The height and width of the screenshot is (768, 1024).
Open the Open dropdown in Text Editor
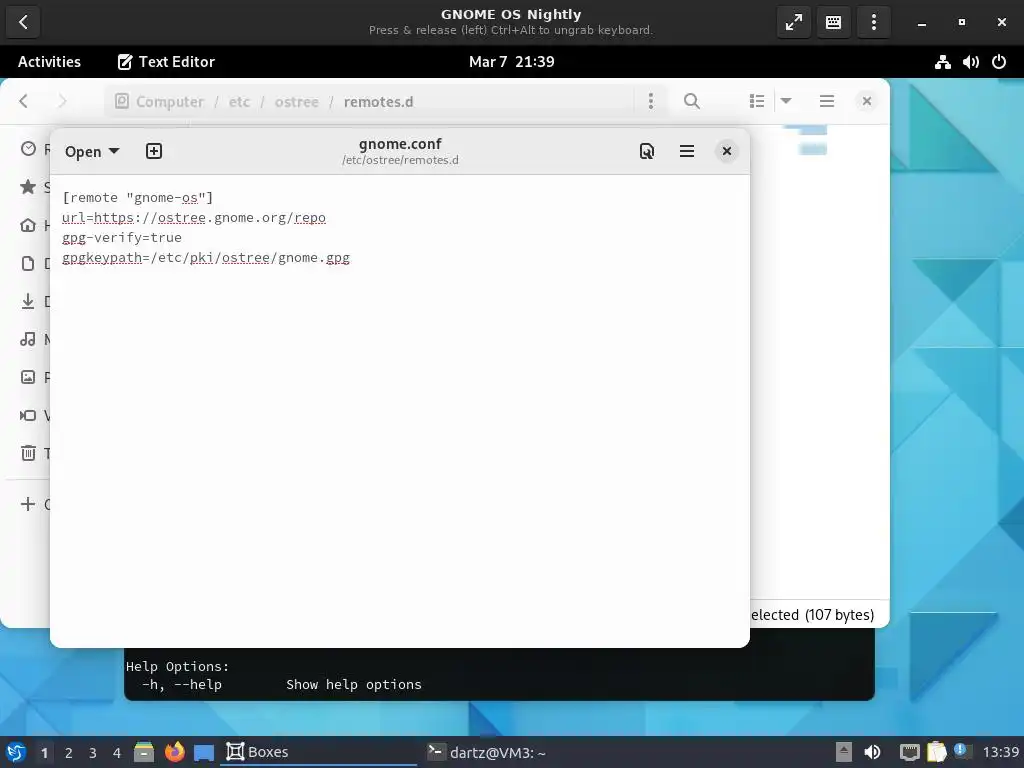click(92, 152)
